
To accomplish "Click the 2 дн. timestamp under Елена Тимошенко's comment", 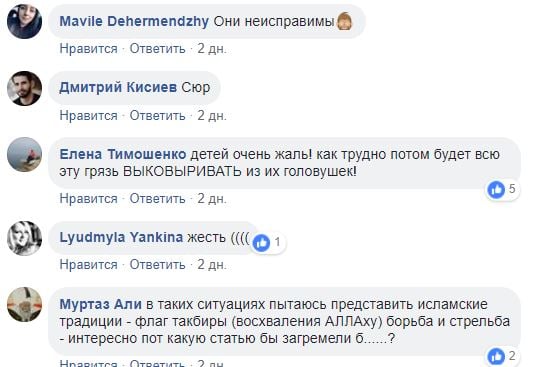I will (212, 198).
